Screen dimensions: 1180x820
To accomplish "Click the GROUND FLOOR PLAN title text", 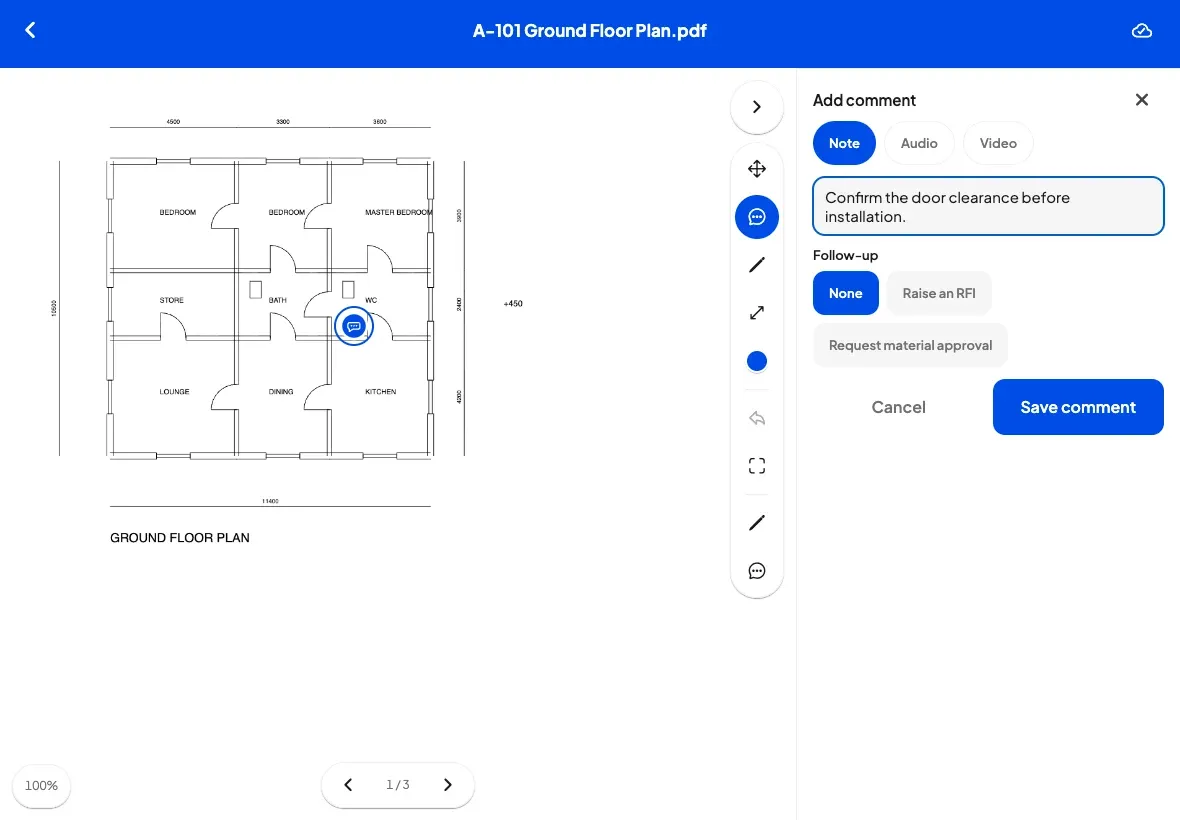I will (x=180, y=538).
